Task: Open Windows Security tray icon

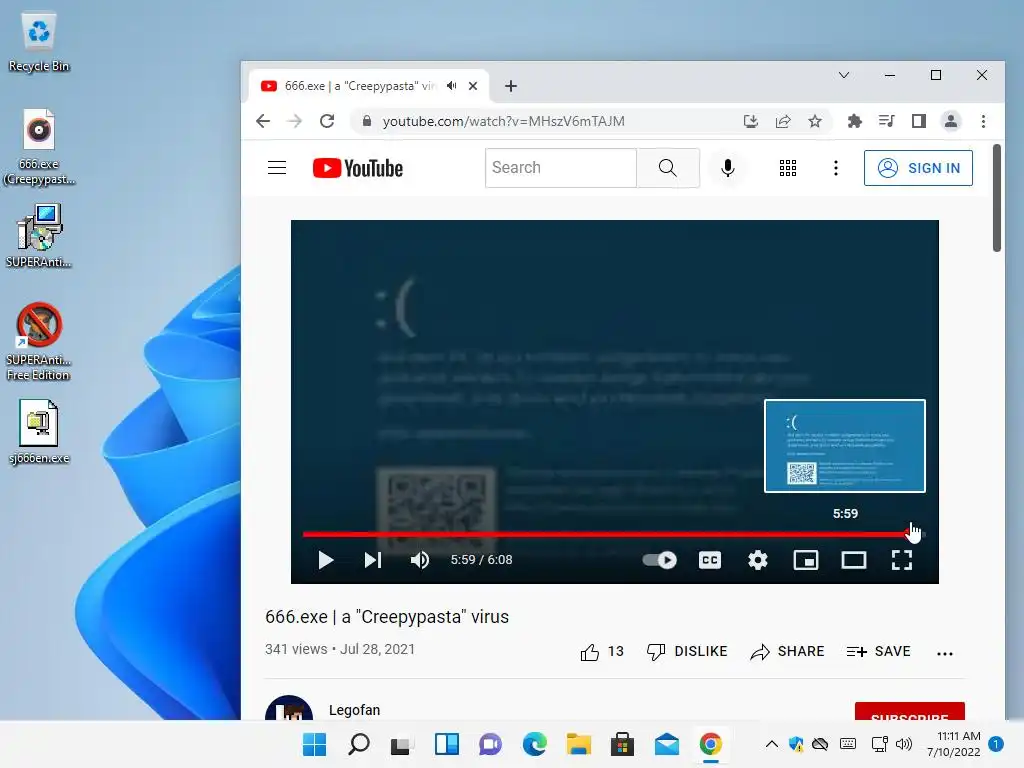Action: pyautogui.click(x=795, y=744)
